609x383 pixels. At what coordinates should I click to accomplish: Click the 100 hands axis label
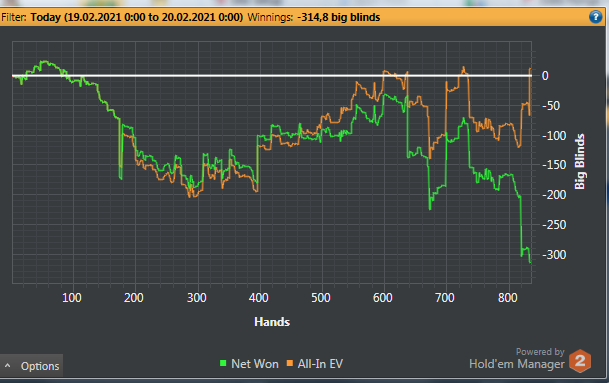(x=72, y=298)
